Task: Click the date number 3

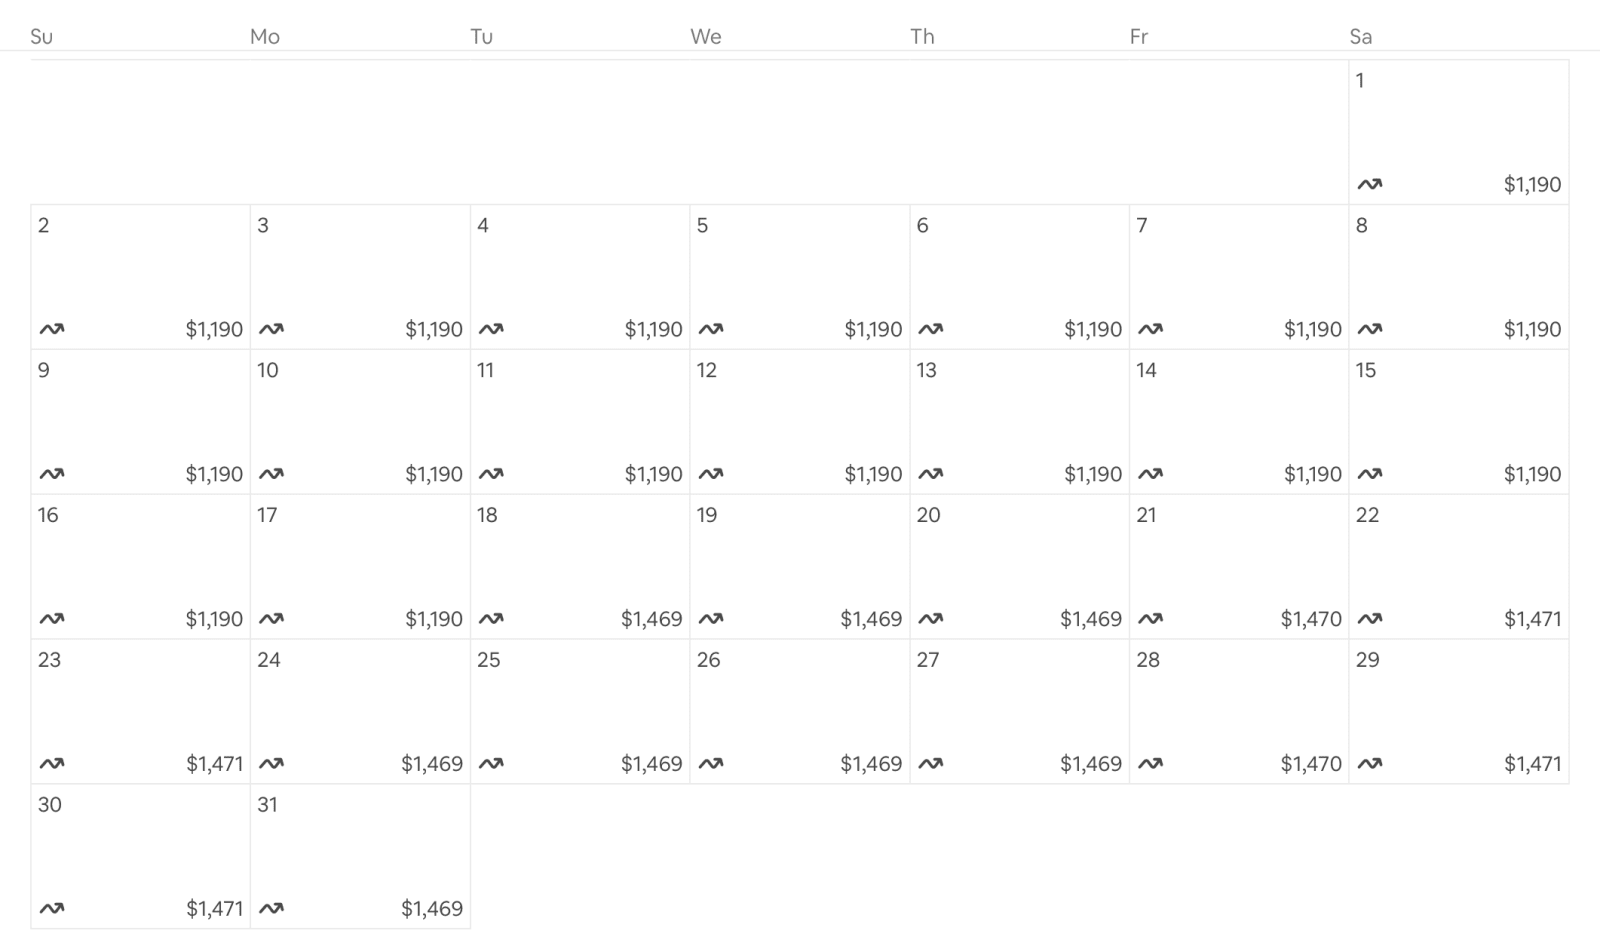Action: click(263, 225)
